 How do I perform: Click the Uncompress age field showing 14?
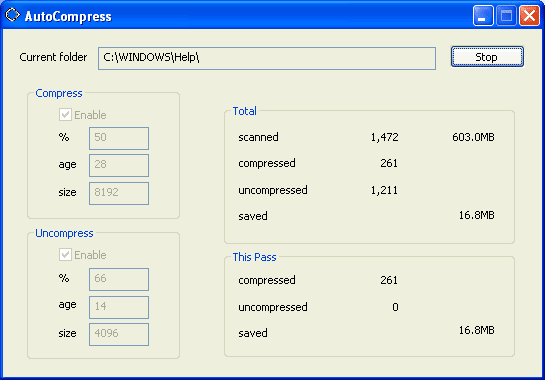pos(119,307)
